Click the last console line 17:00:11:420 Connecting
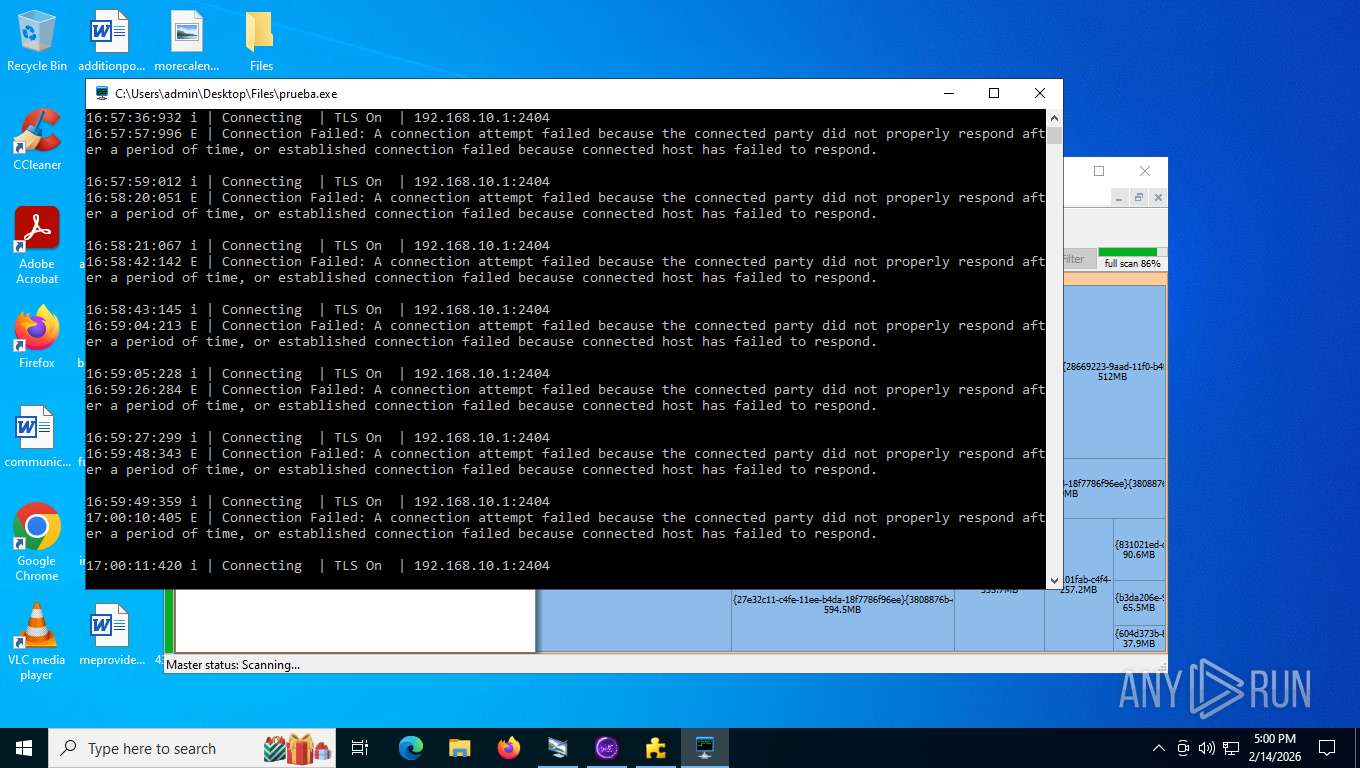This screenshot has width=1360, height=768. [318, 566]
